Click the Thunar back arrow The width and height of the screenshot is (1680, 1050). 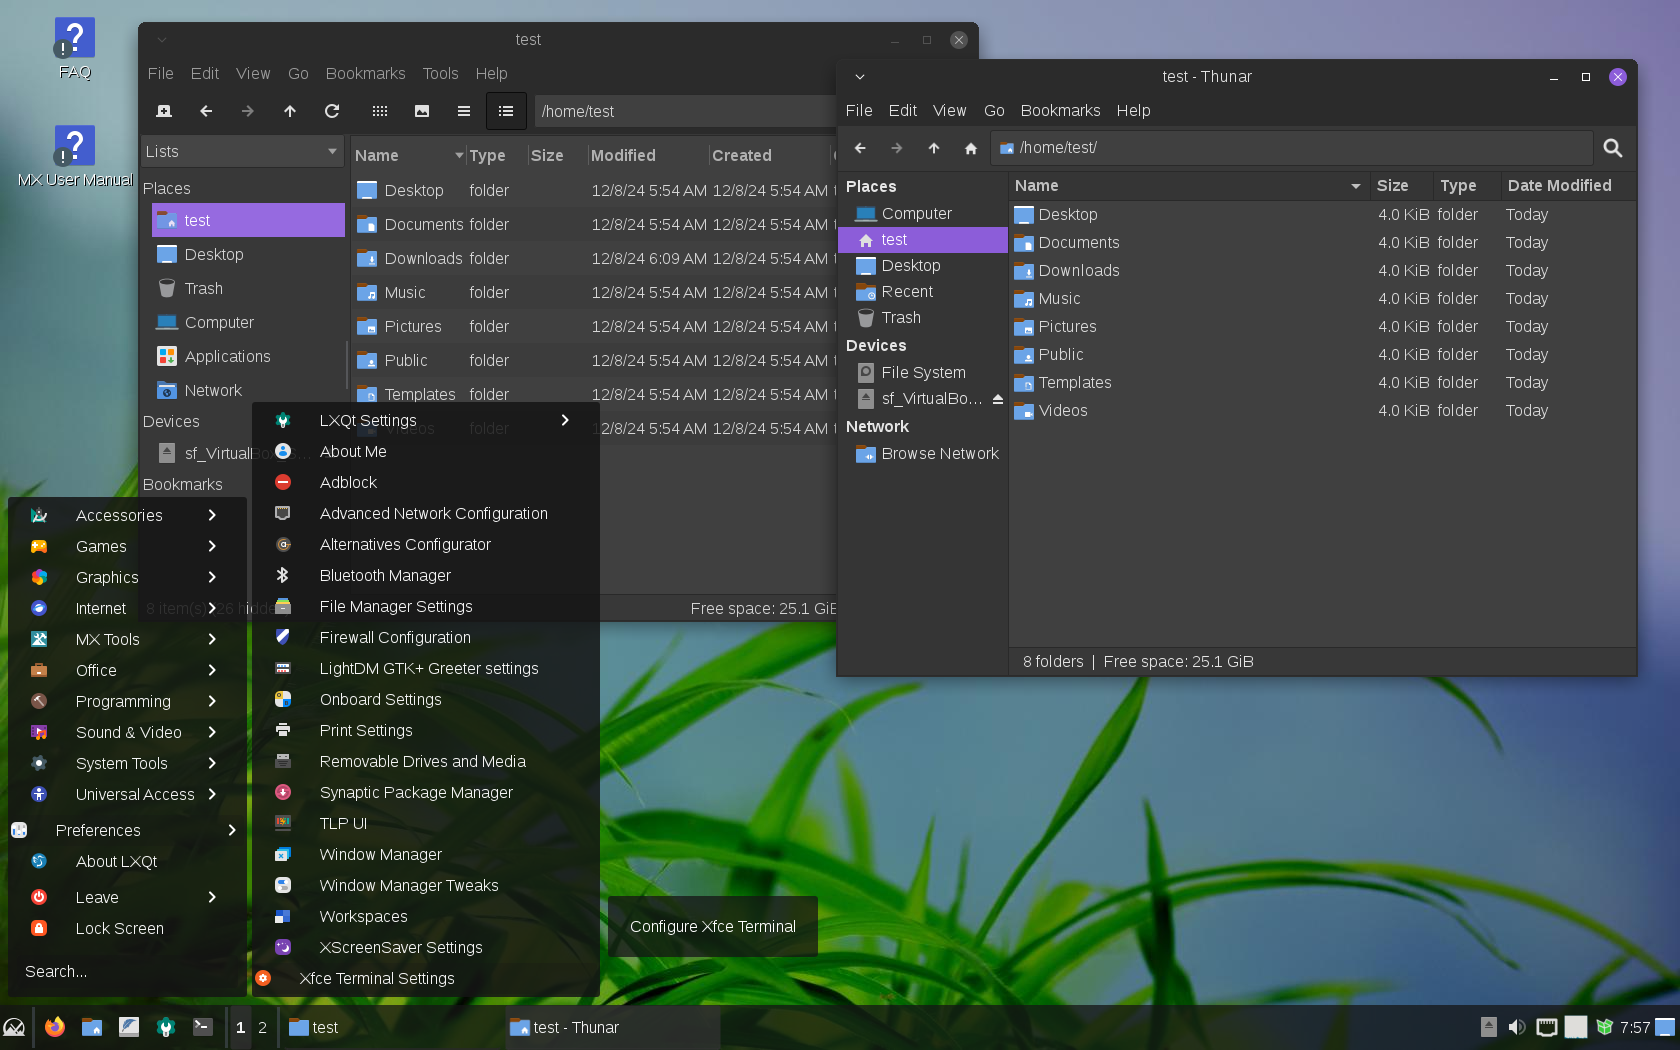click(860, 148)
